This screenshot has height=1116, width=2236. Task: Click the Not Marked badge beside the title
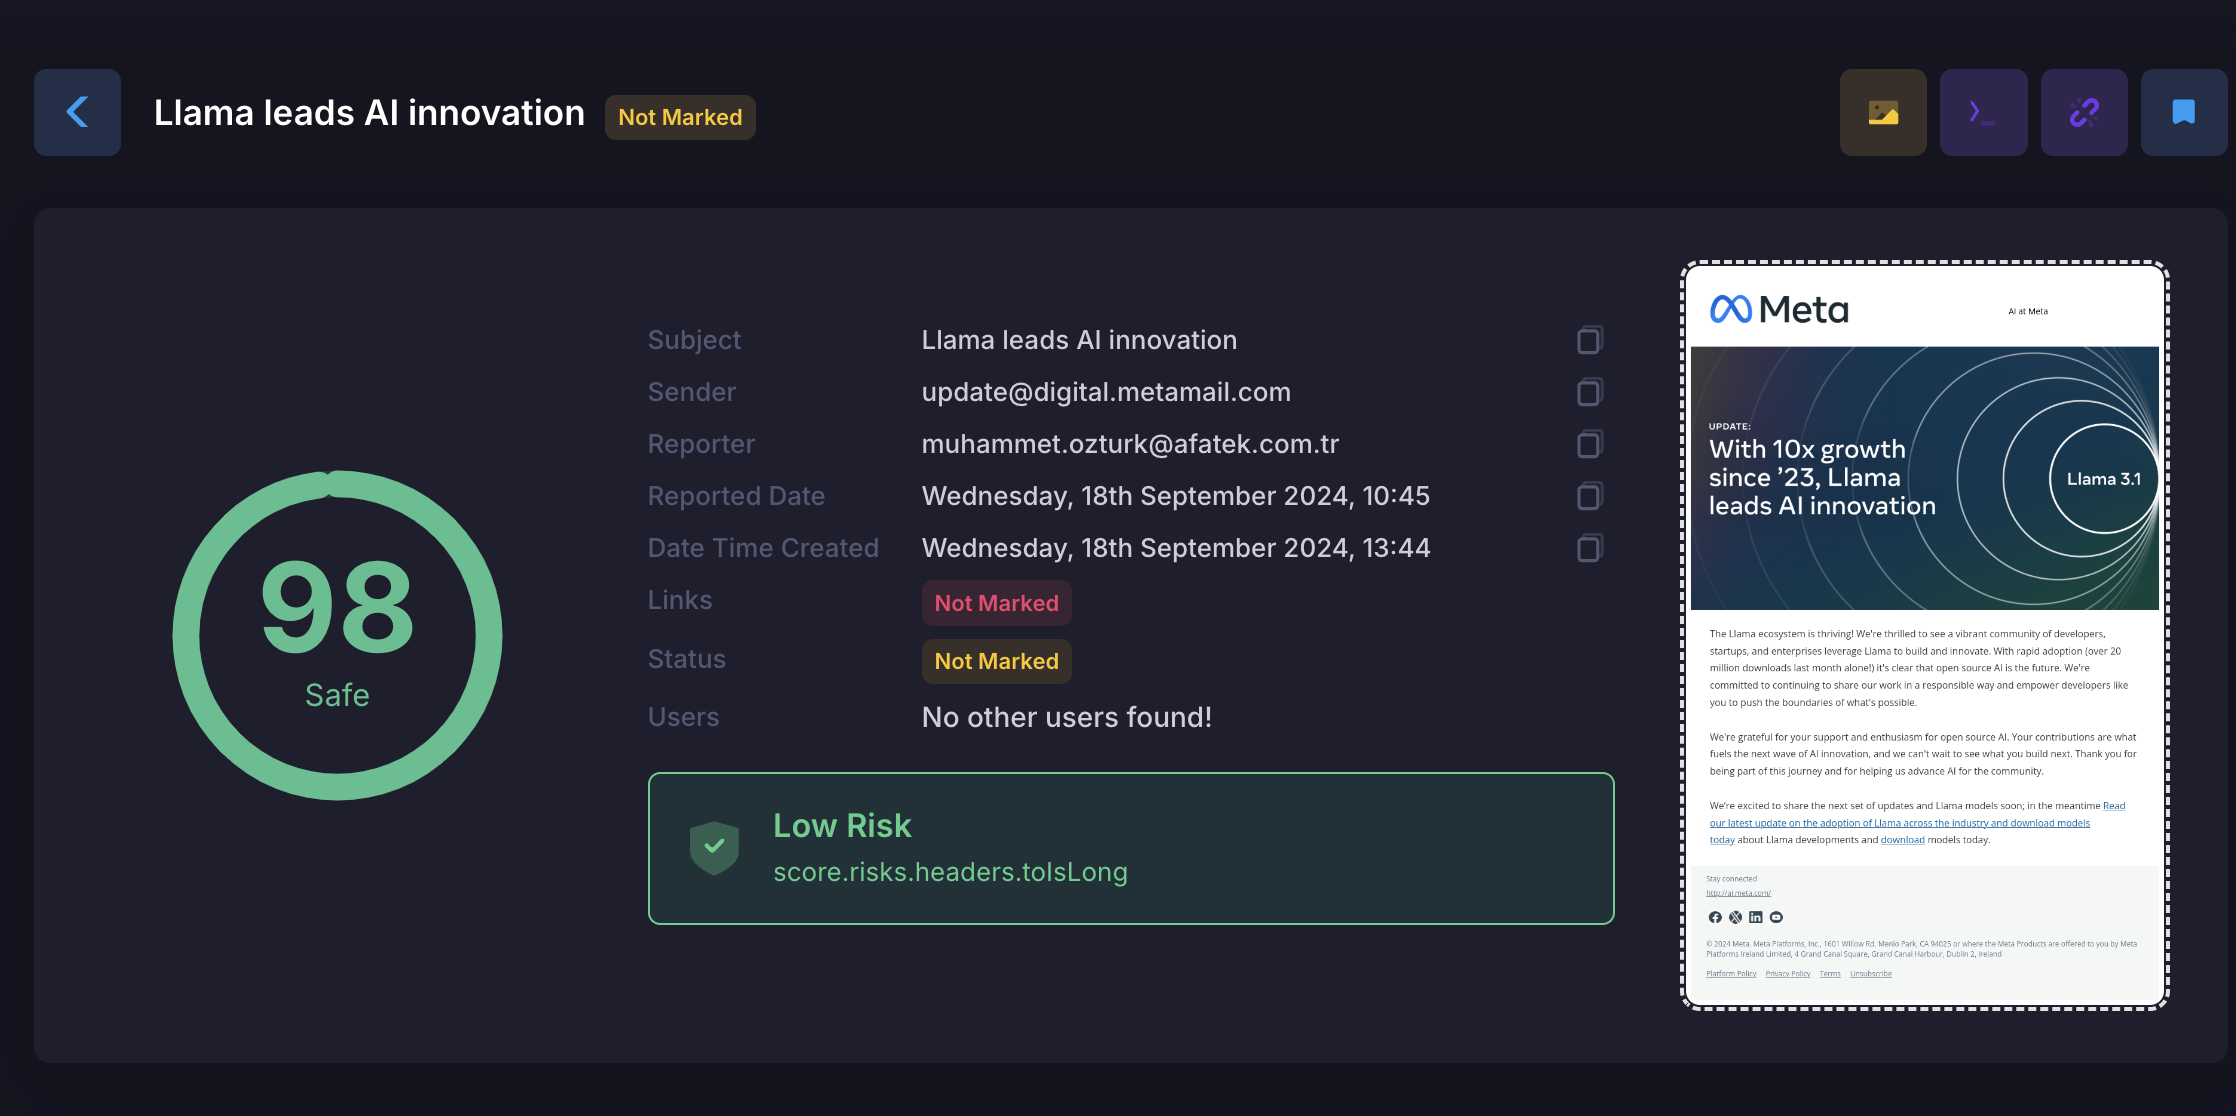click(x=680, y=117)
